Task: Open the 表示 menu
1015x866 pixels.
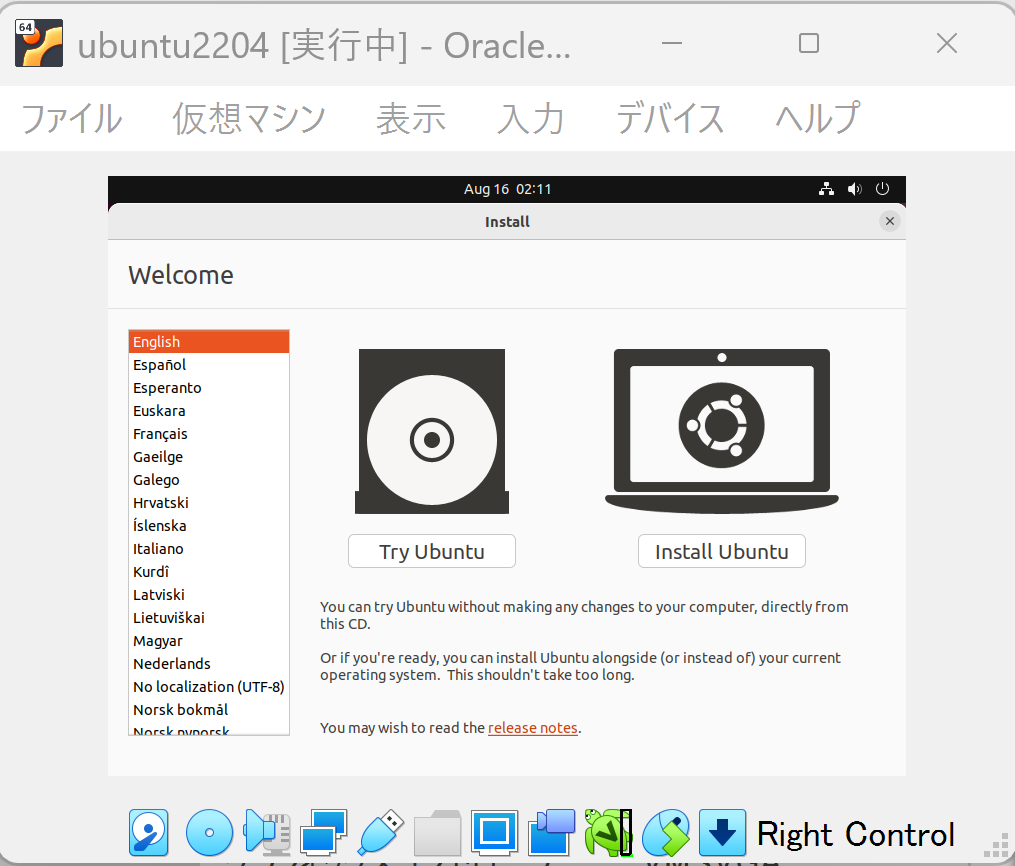Action: point(411,119)
